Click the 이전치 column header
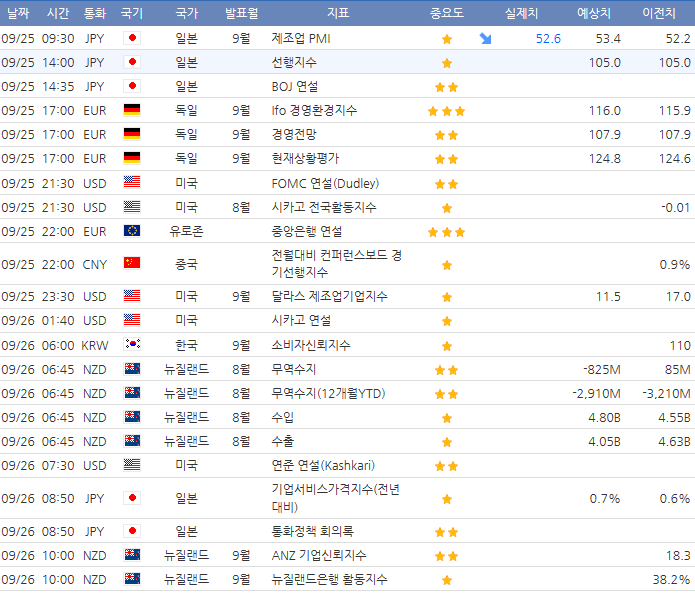Image resolution: width=695 pixels, height=594 pixels. [659, 13]
